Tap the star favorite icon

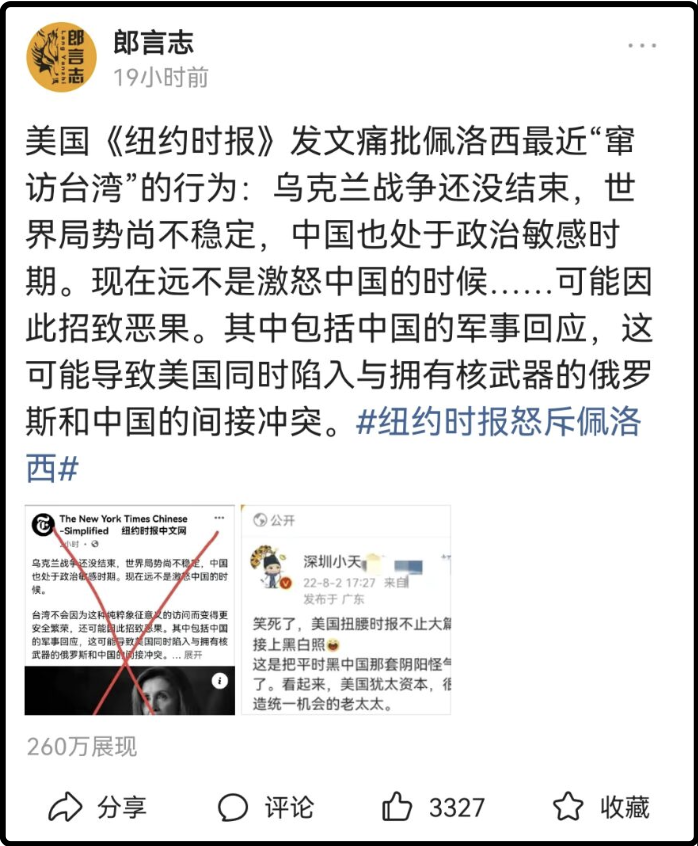click(568, 806)
